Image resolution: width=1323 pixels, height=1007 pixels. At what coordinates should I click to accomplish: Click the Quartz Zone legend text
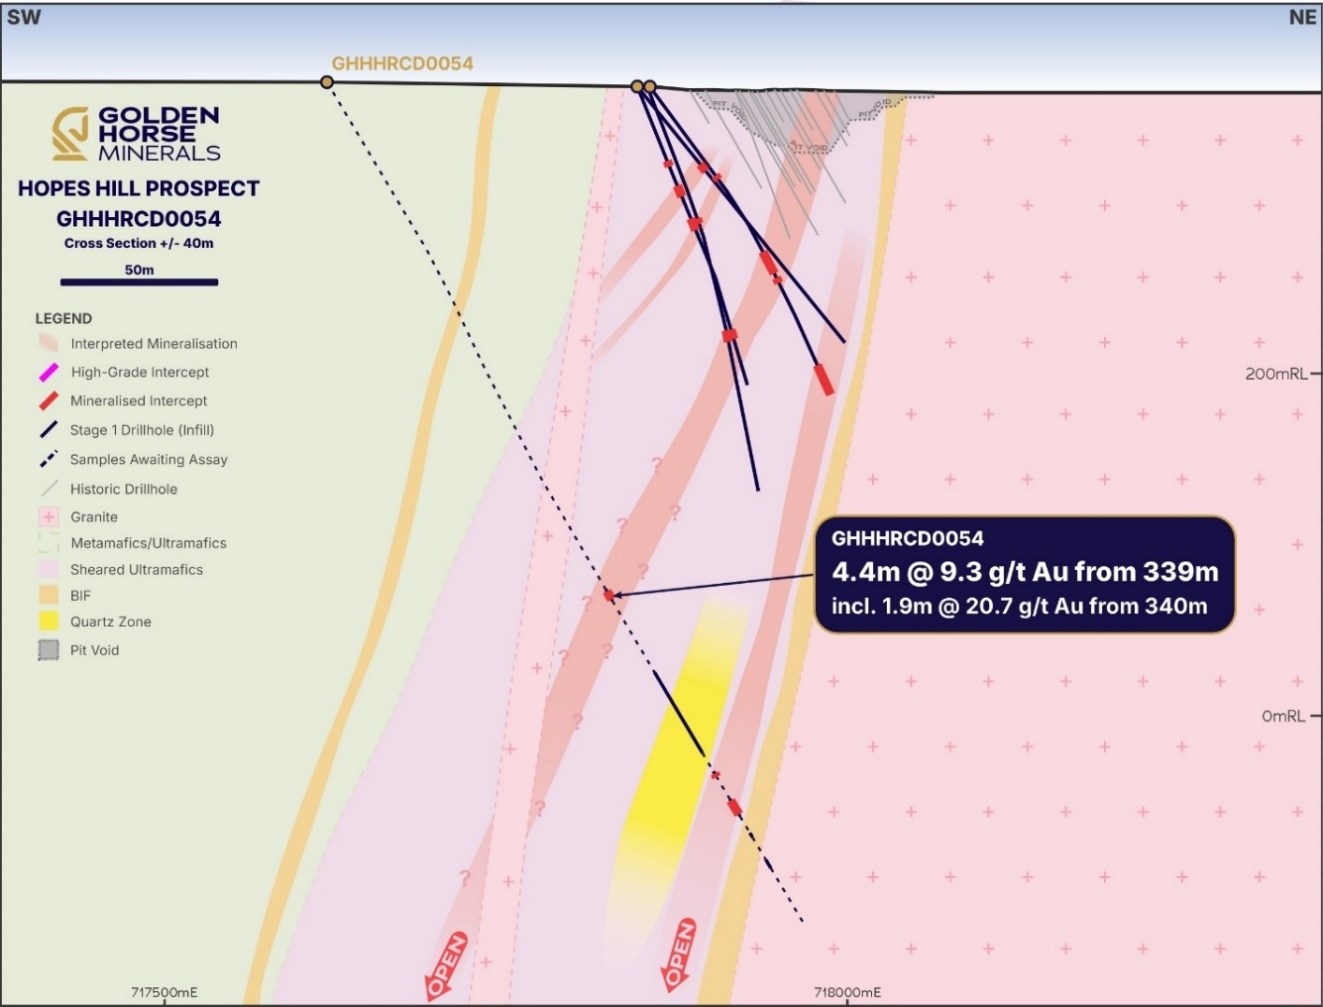click(111, 621)
